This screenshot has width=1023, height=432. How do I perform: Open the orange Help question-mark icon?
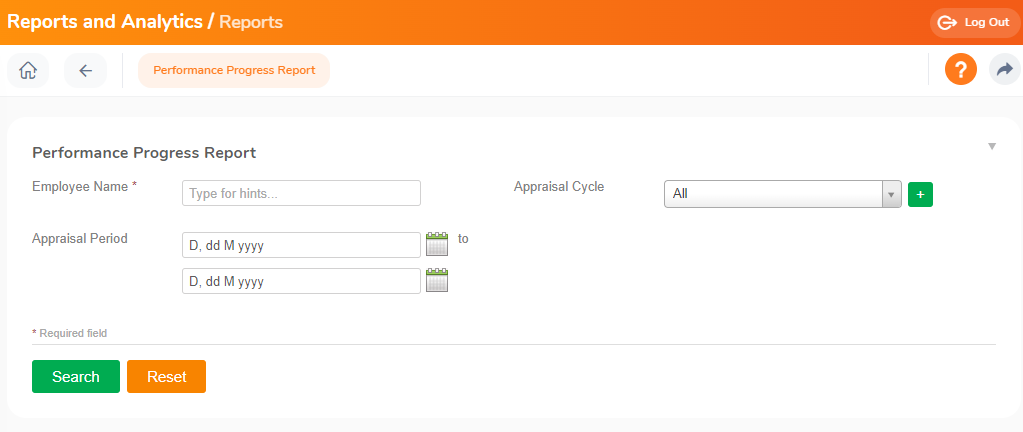click(x=960, y=69)
